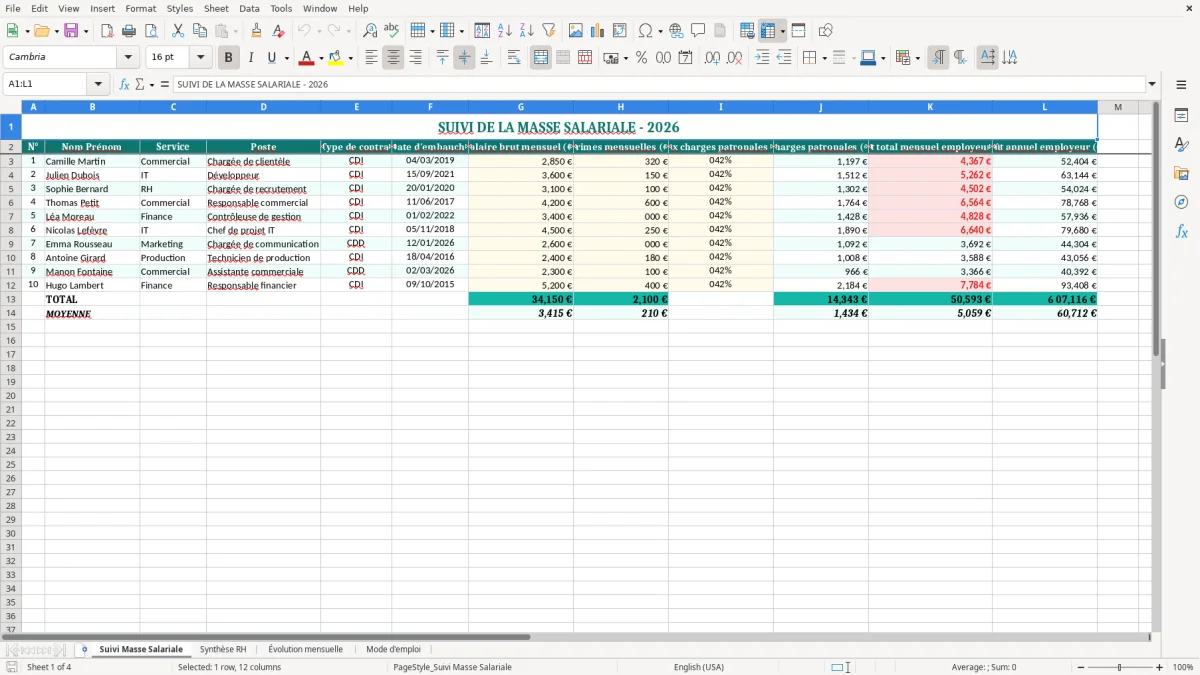Toggle Merge and Center Cells

[541, 58]
